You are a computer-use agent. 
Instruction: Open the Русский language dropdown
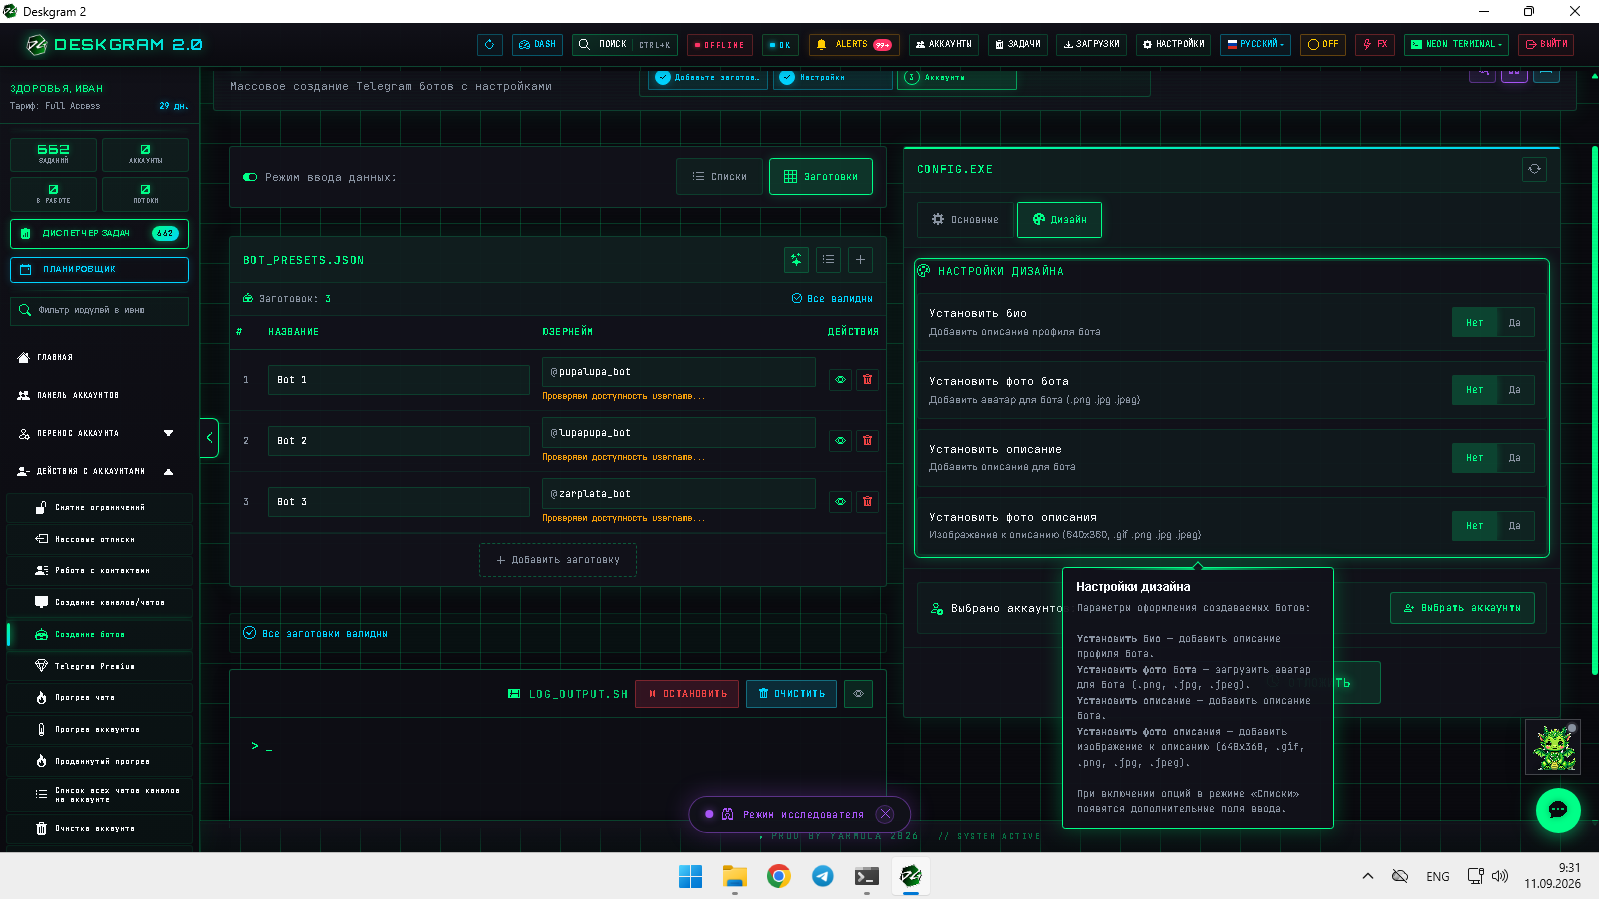[1255, 45]
